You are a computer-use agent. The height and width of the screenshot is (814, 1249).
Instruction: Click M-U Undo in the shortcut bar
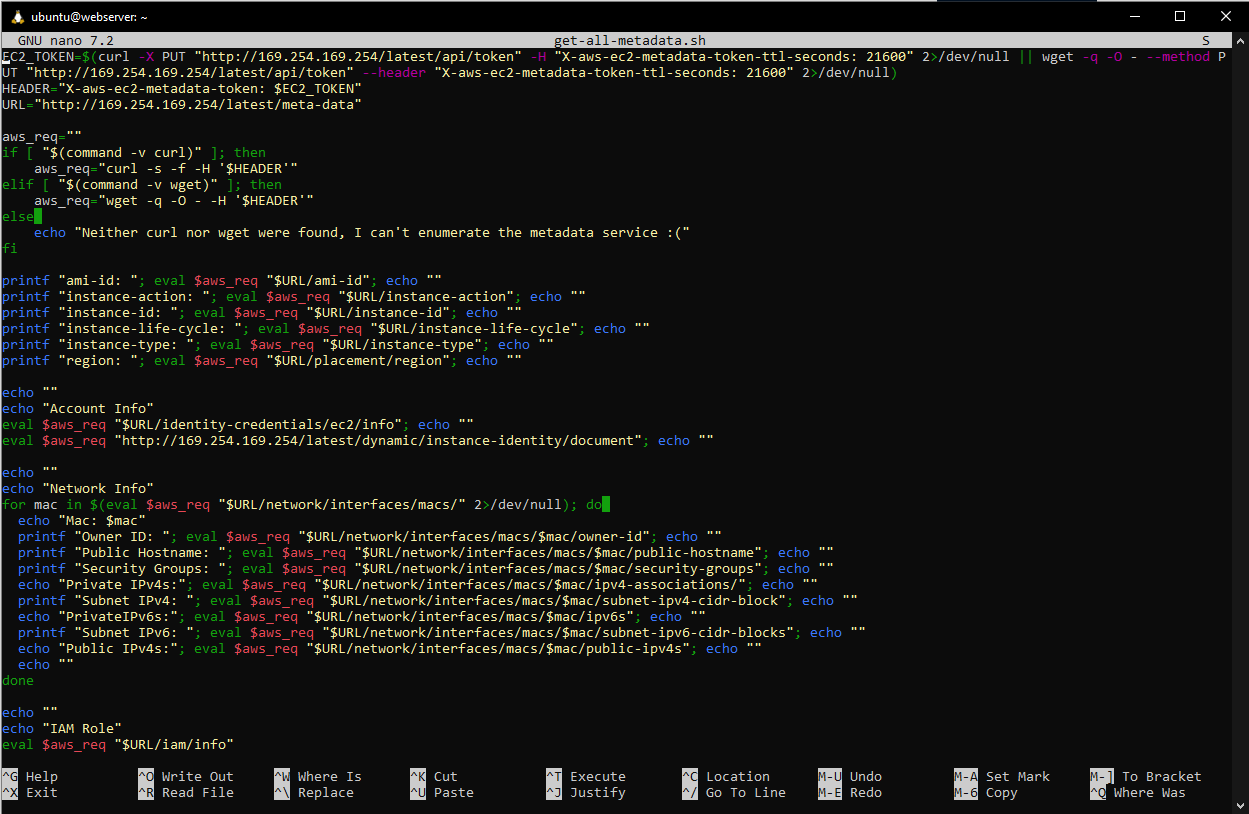point(849,777)
